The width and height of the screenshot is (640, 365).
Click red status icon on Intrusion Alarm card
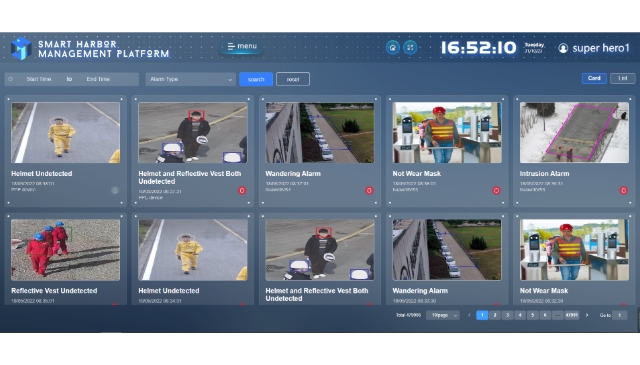pyautogui.click(x=623, y=190)
